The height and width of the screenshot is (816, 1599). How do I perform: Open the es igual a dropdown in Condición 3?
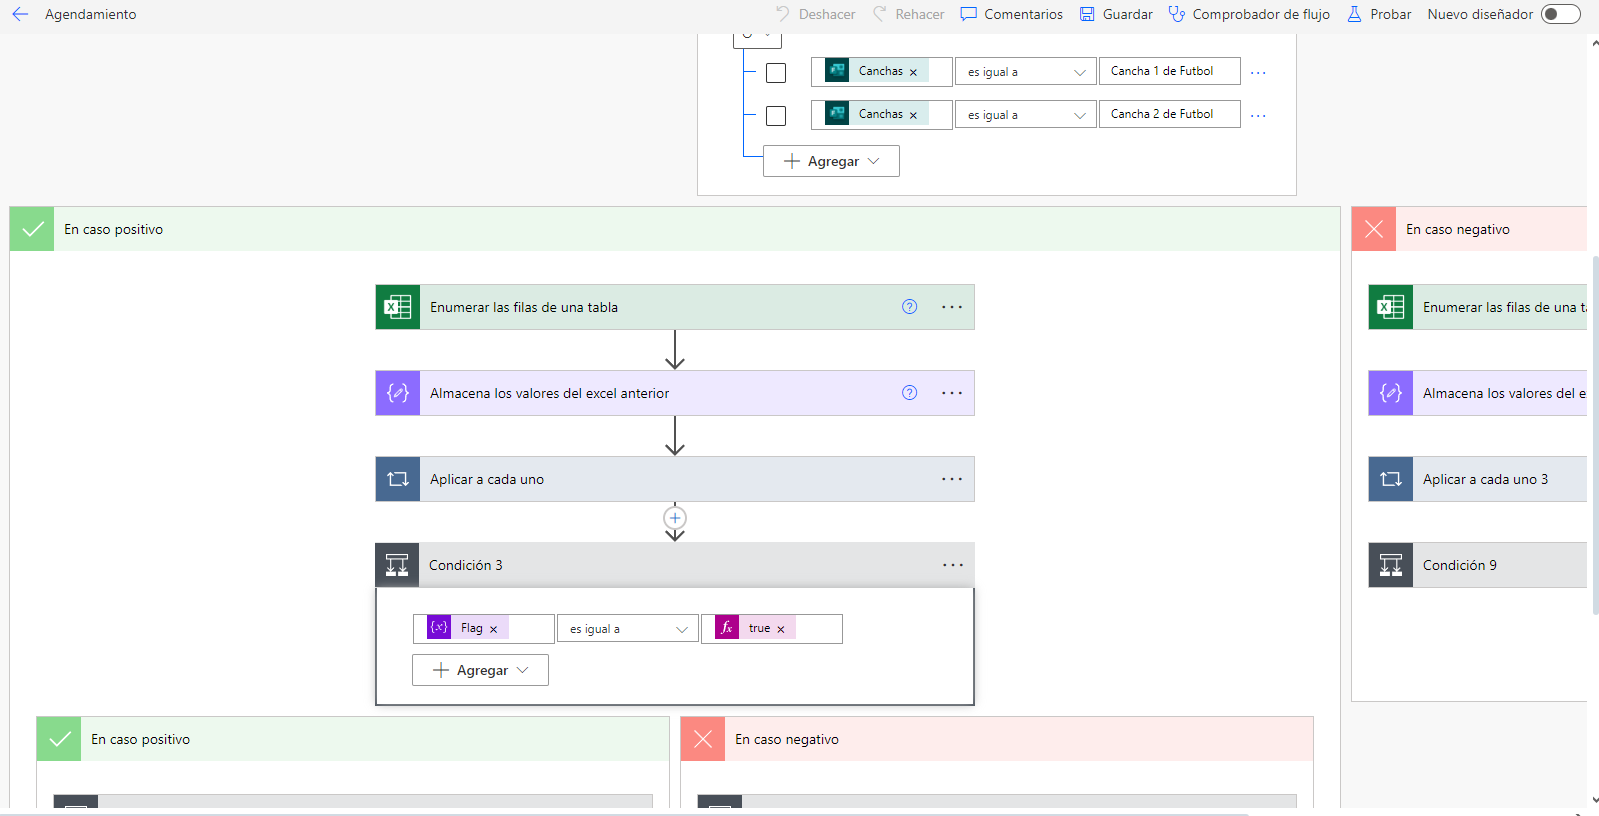click(x=628, y=629)
